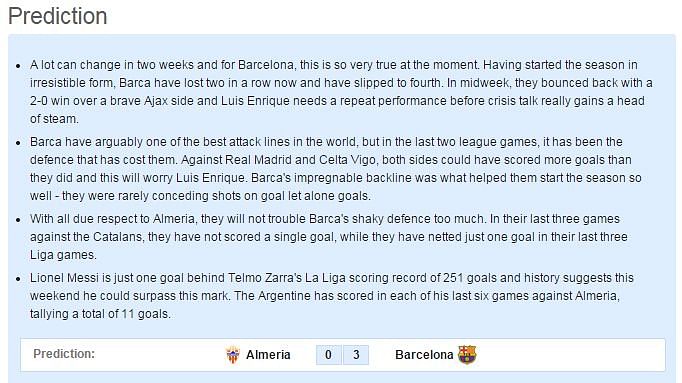Click 'Telmo Zarra's' in the final bullet
The height and width of the screenshot is (383, 682).
(x=264, y=278)
